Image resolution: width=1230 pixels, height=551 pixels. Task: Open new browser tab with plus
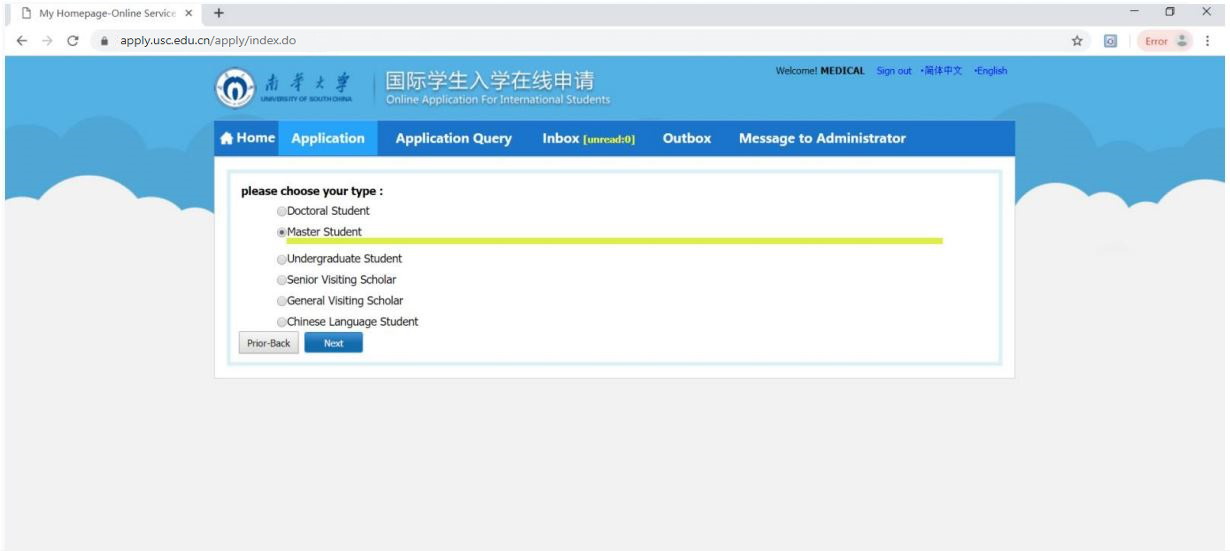pyautogui.click(x=217, y=12)
